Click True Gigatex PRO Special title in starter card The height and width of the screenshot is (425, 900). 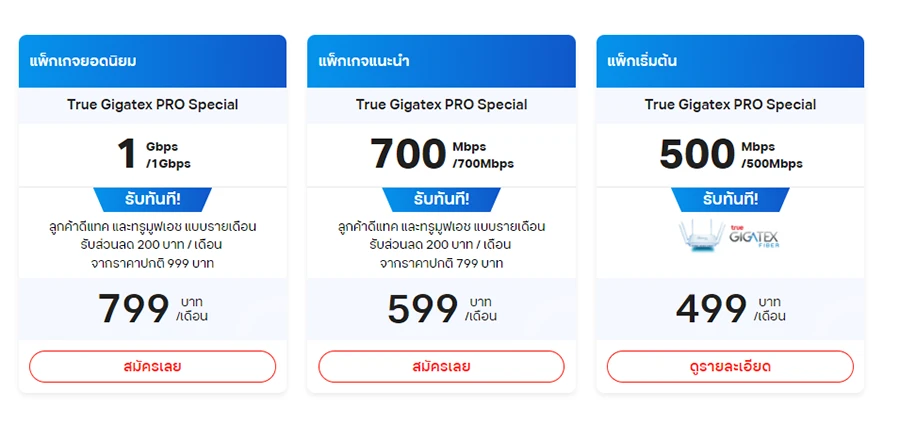[730, 104]
